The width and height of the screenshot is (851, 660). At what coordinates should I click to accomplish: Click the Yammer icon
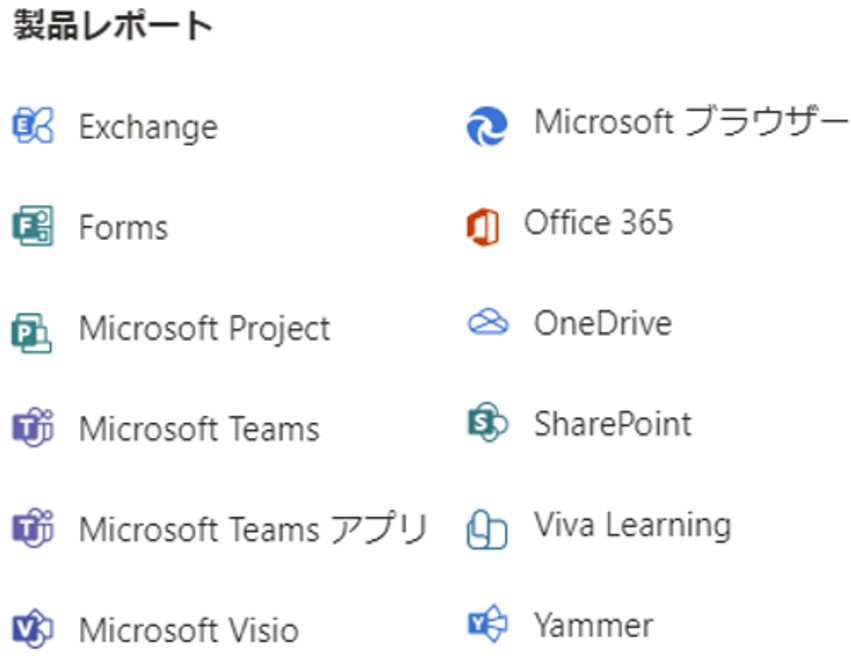[487, 623]
